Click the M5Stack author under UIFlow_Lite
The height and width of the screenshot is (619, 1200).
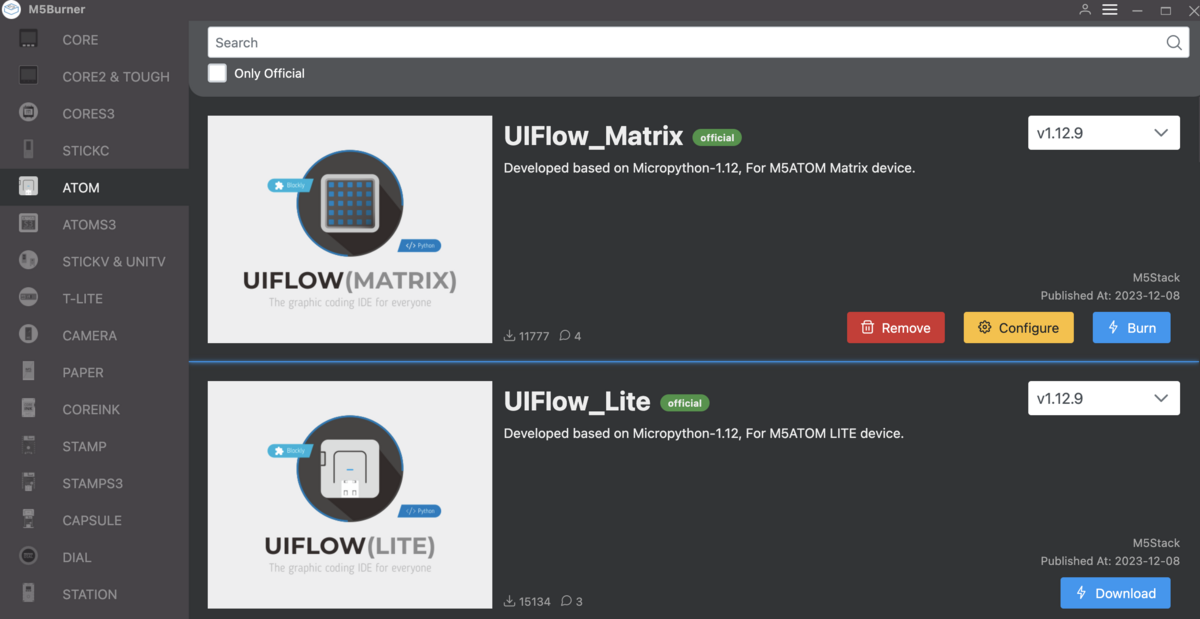(1156, 542)
